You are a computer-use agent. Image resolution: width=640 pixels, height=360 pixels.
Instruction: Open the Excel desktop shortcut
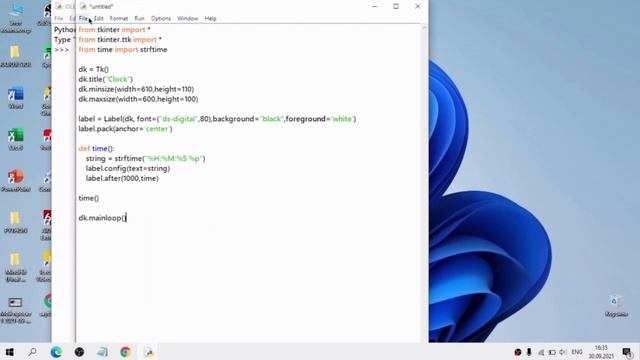click(16, 140)
